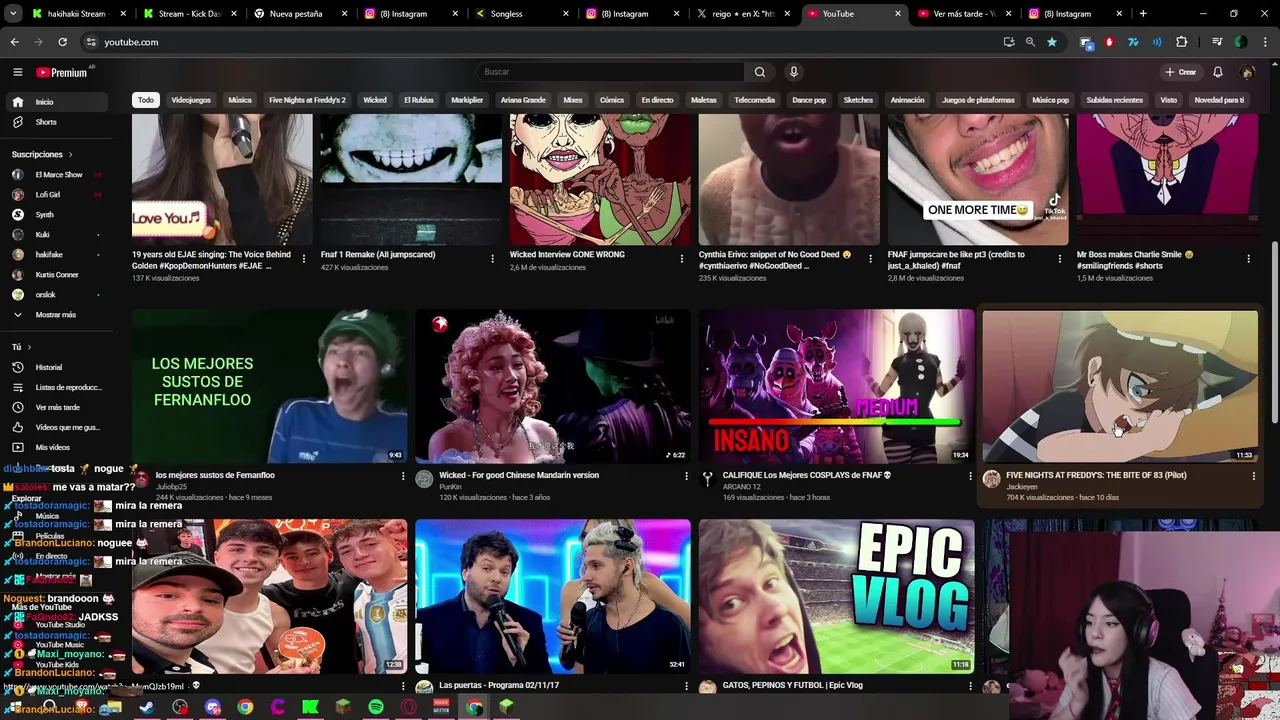This screenshot has height=720, width=1280.
Task: Open Mis videos in the sidebar
Action: coord(59,447)
